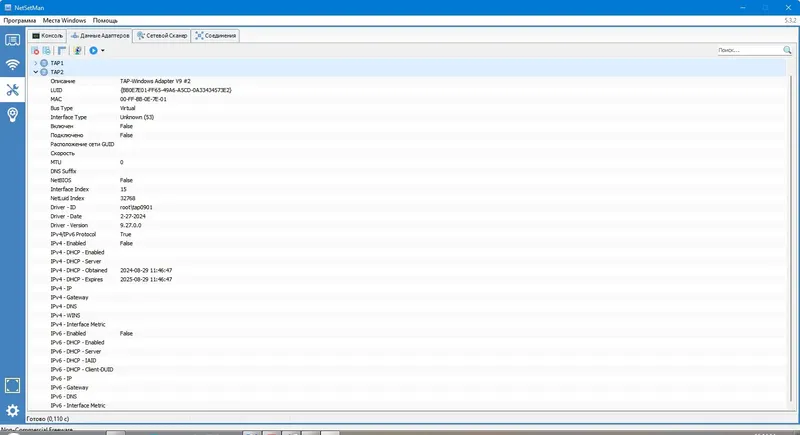Select the Bus Type row
Image resolution: width=800 pixels, height=435 pixels.
pyautogui.click(x=408, y=108)
